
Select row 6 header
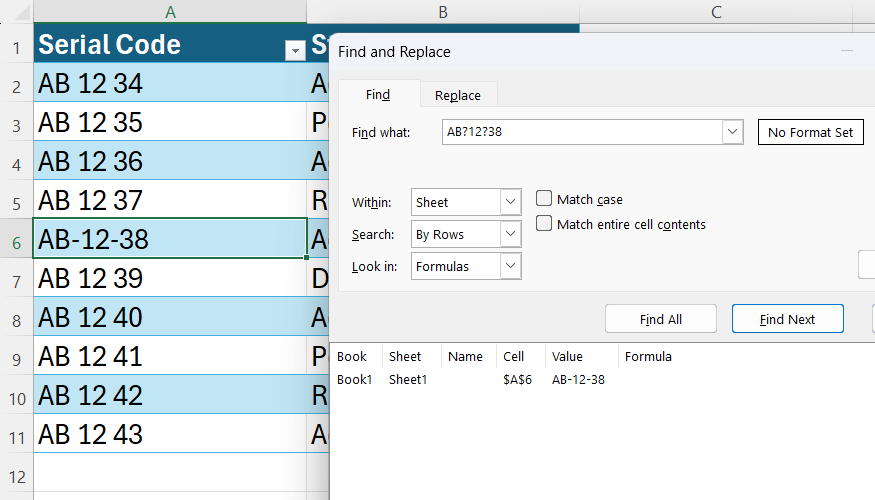coord(17,243)
